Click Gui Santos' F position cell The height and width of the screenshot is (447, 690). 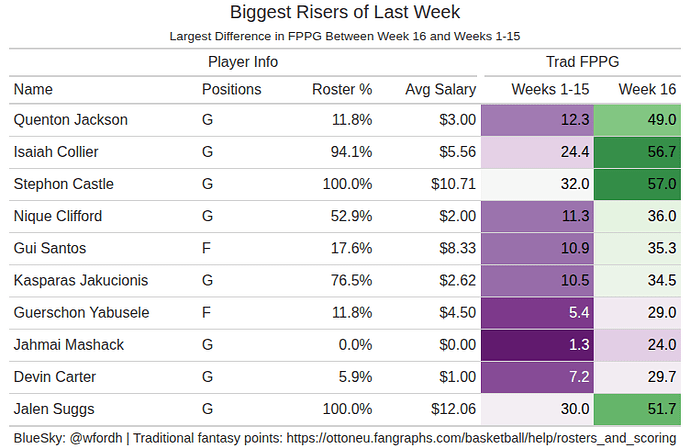tap(206, 248)
